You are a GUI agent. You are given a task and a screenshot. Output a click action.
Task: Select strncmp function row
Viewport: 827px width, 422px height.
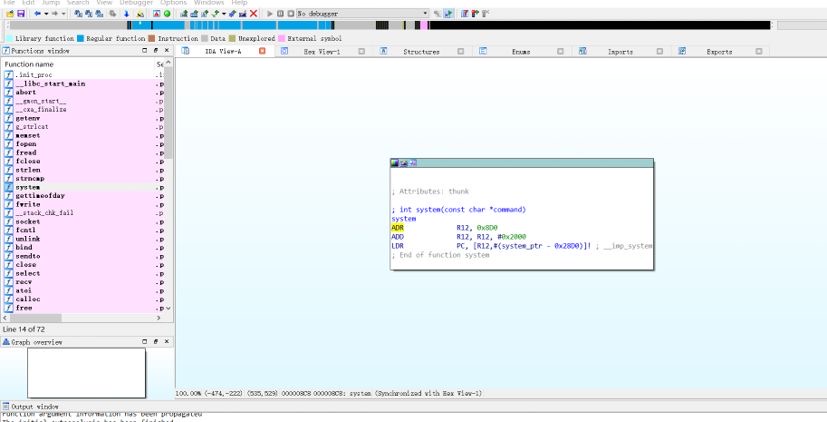click(x=83, y=178)
